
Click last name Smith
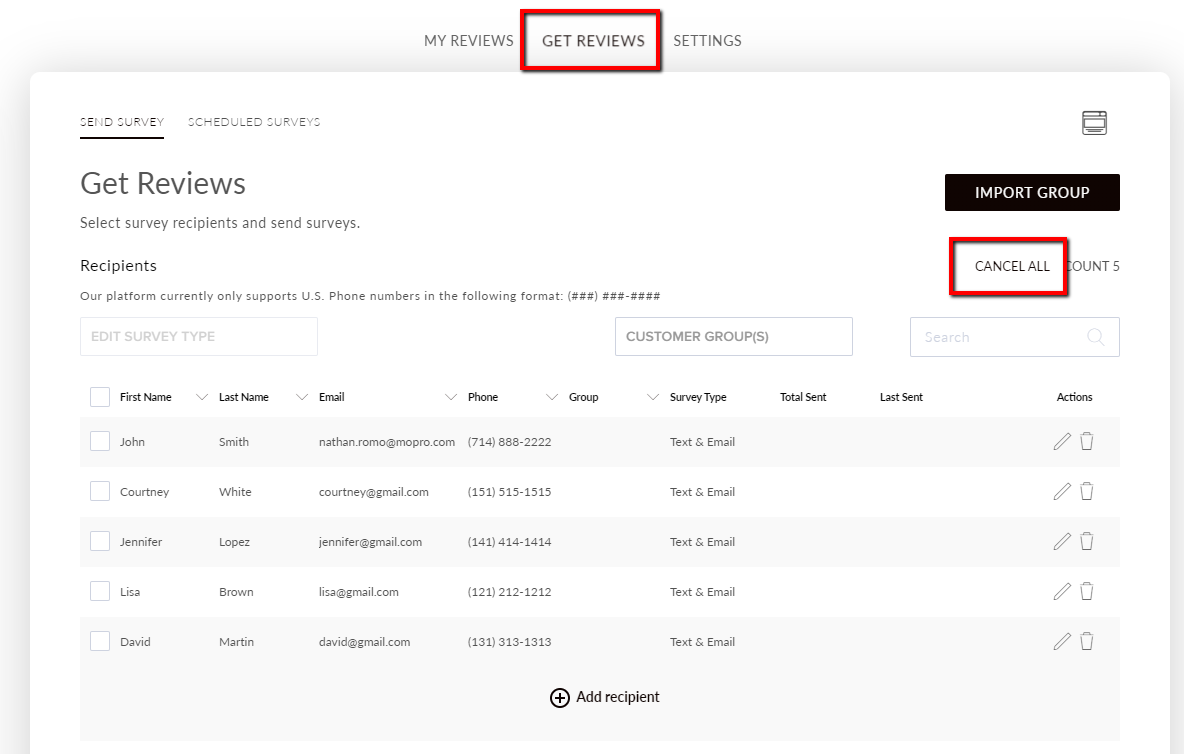[234, 442]
